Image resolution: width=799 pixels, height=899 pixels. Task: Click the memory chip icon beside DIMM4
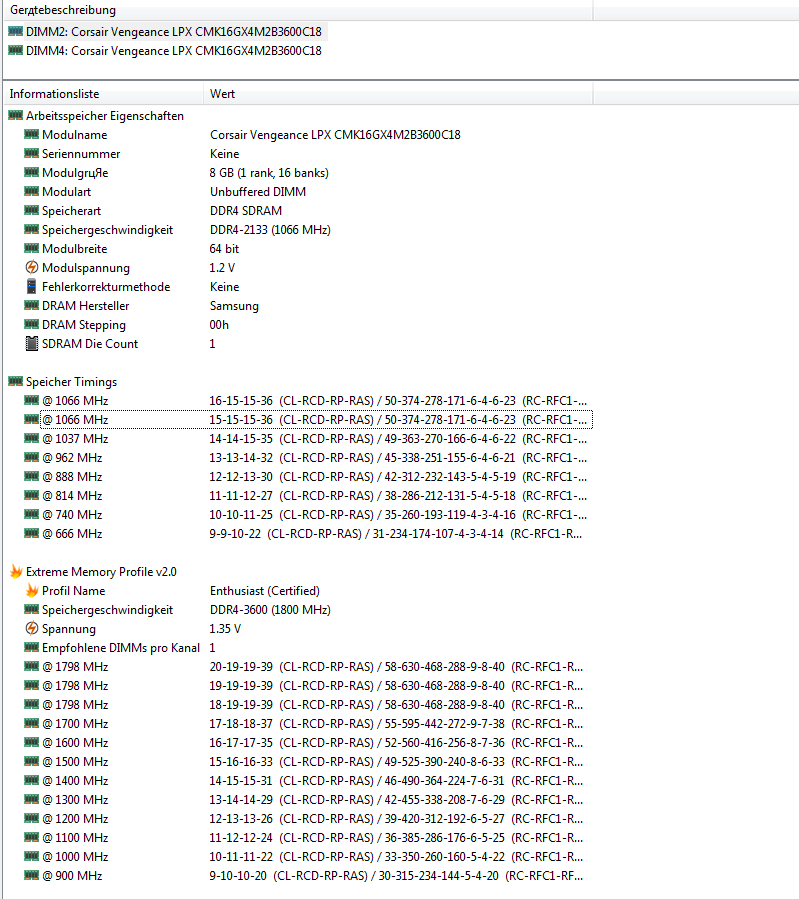coord(15,50)
